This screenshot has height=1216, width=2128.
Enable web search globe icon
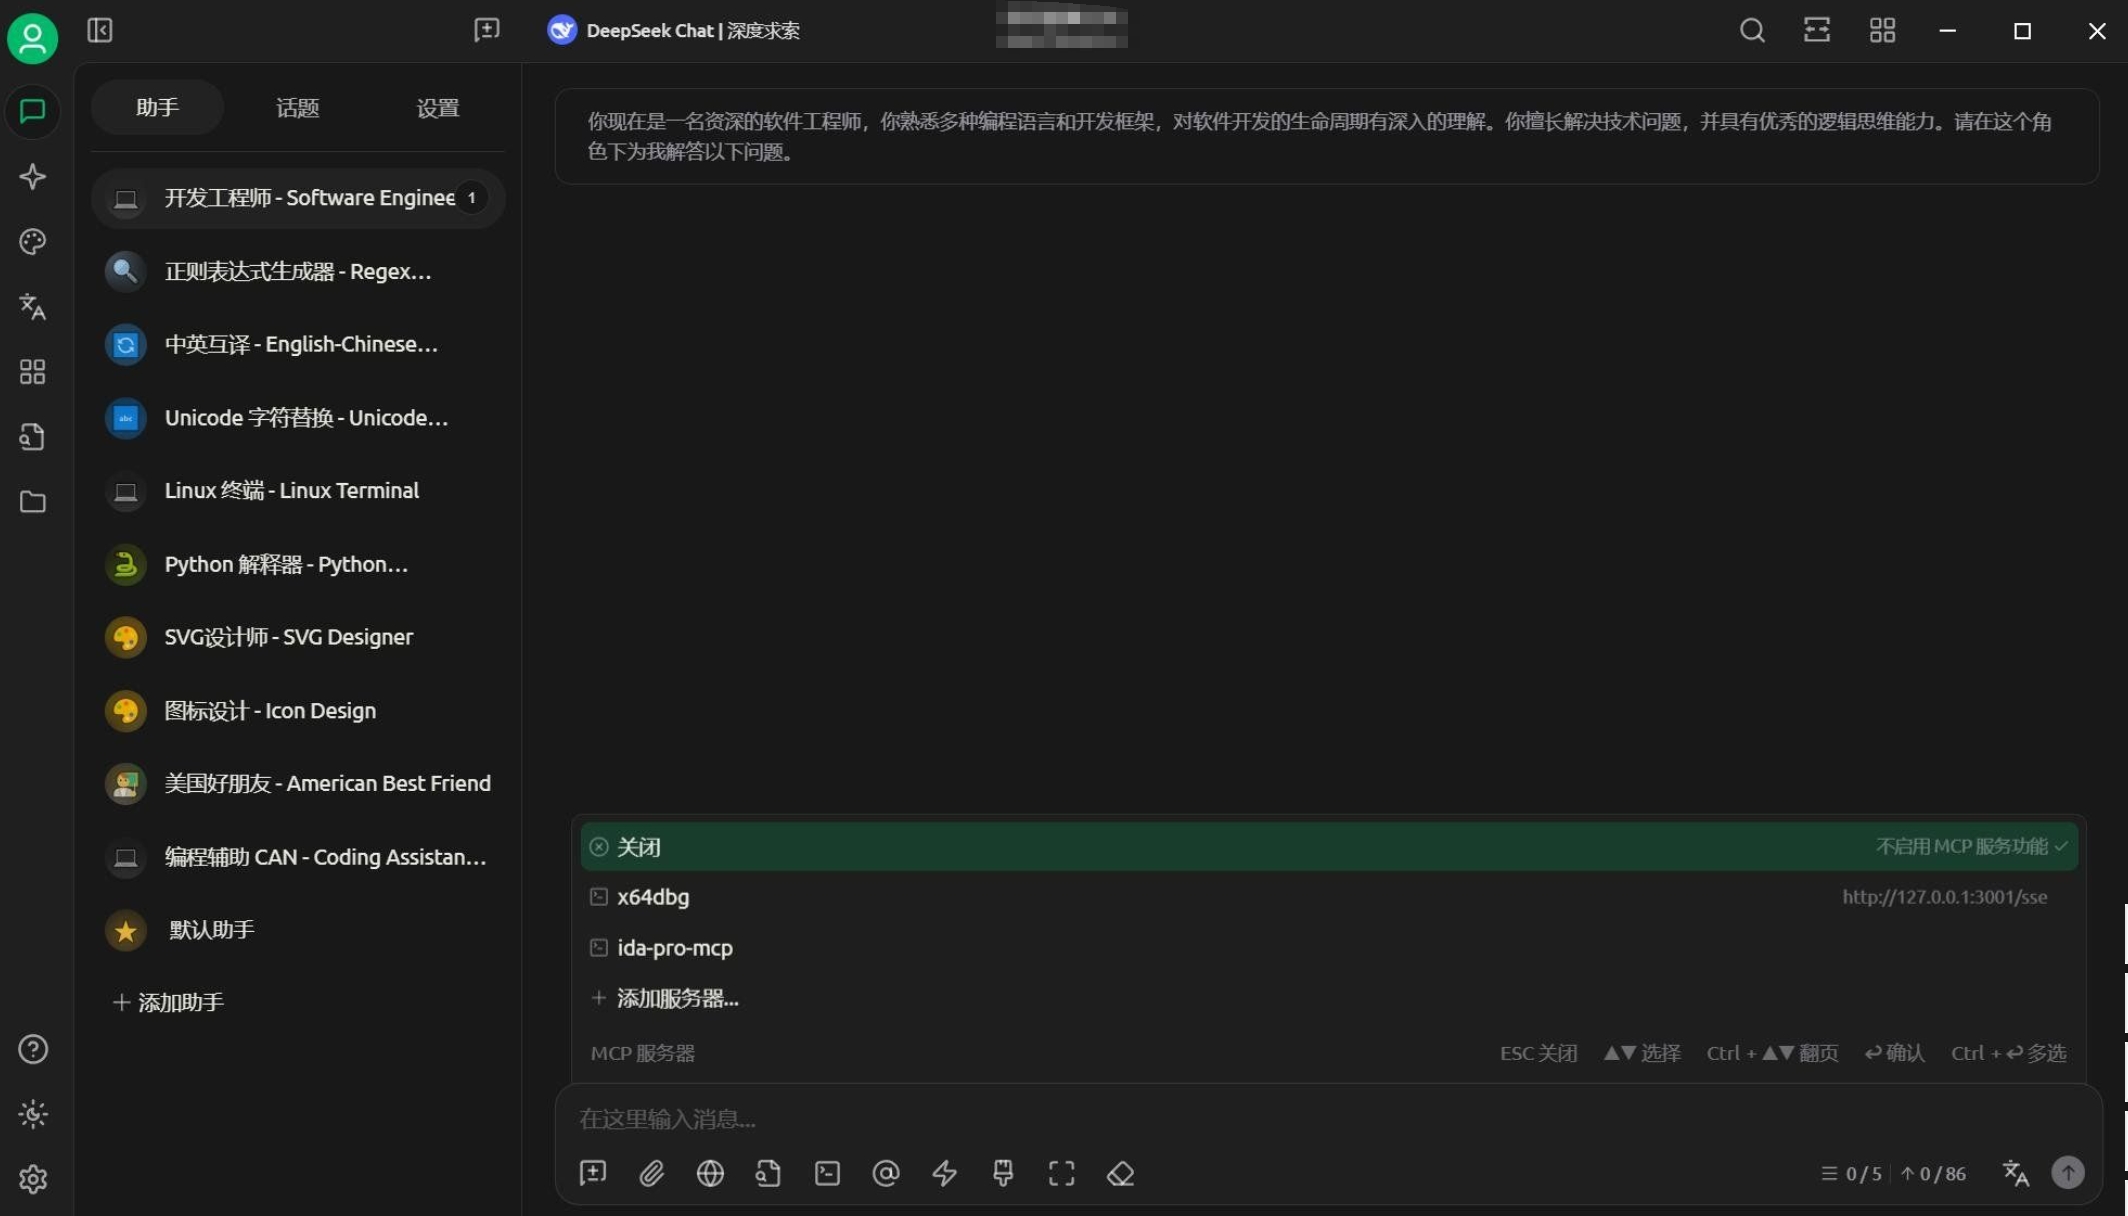click(x=710, y=1173)
